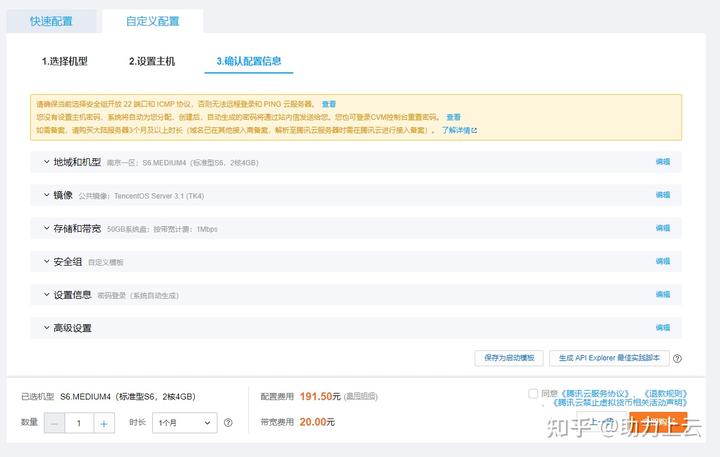Click the 20.00元 bandwidth fee value

pos(317,422)
